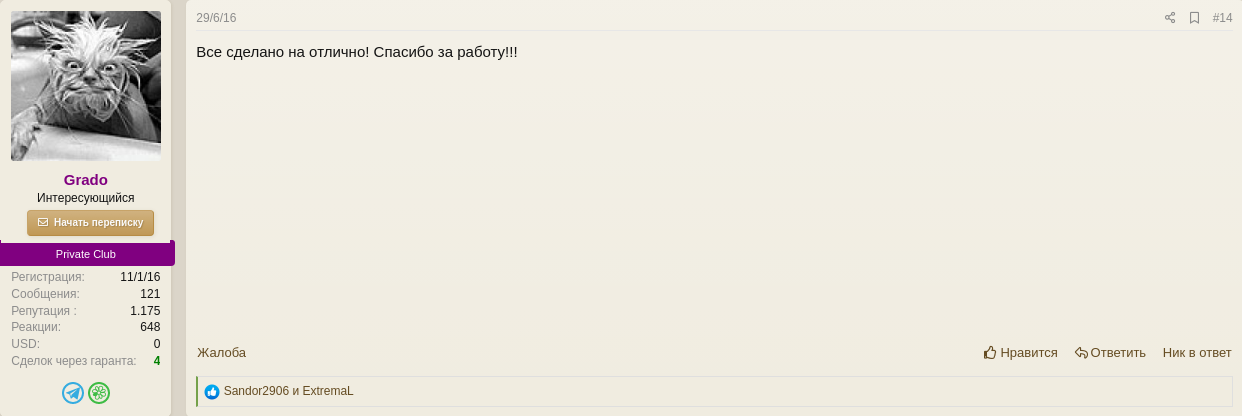Report the post via Жалоба
The image size is (1242, 416).
221,353
